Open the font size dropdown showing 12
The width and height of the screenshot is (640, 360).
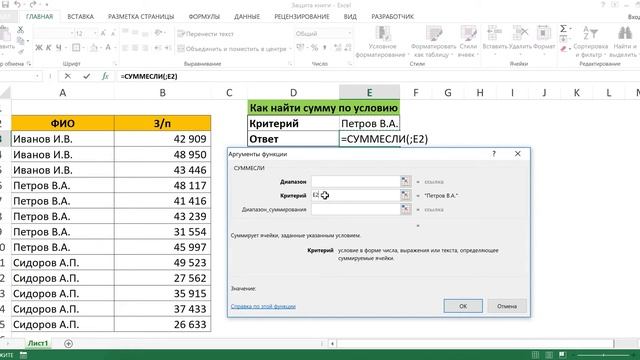tap(95, 33)
